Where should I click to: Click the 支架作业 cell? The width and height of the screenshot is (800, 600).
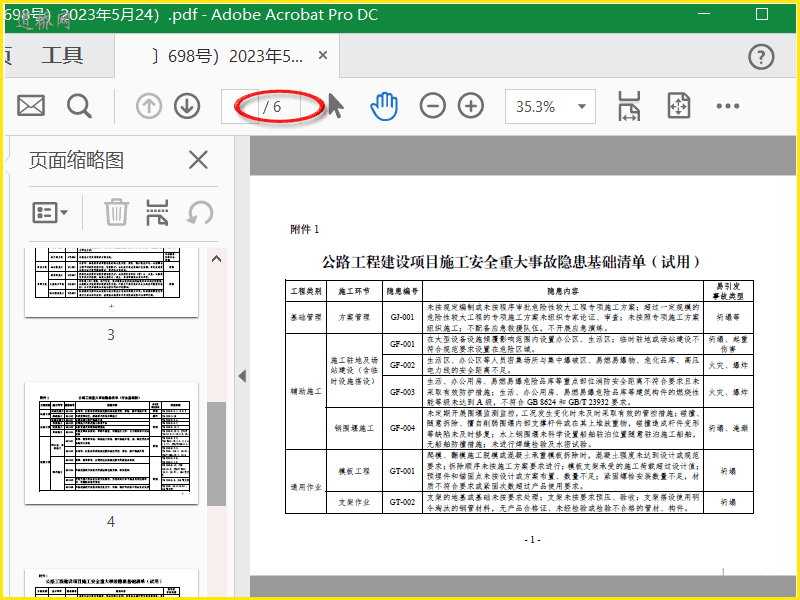[x=354, y=503]
